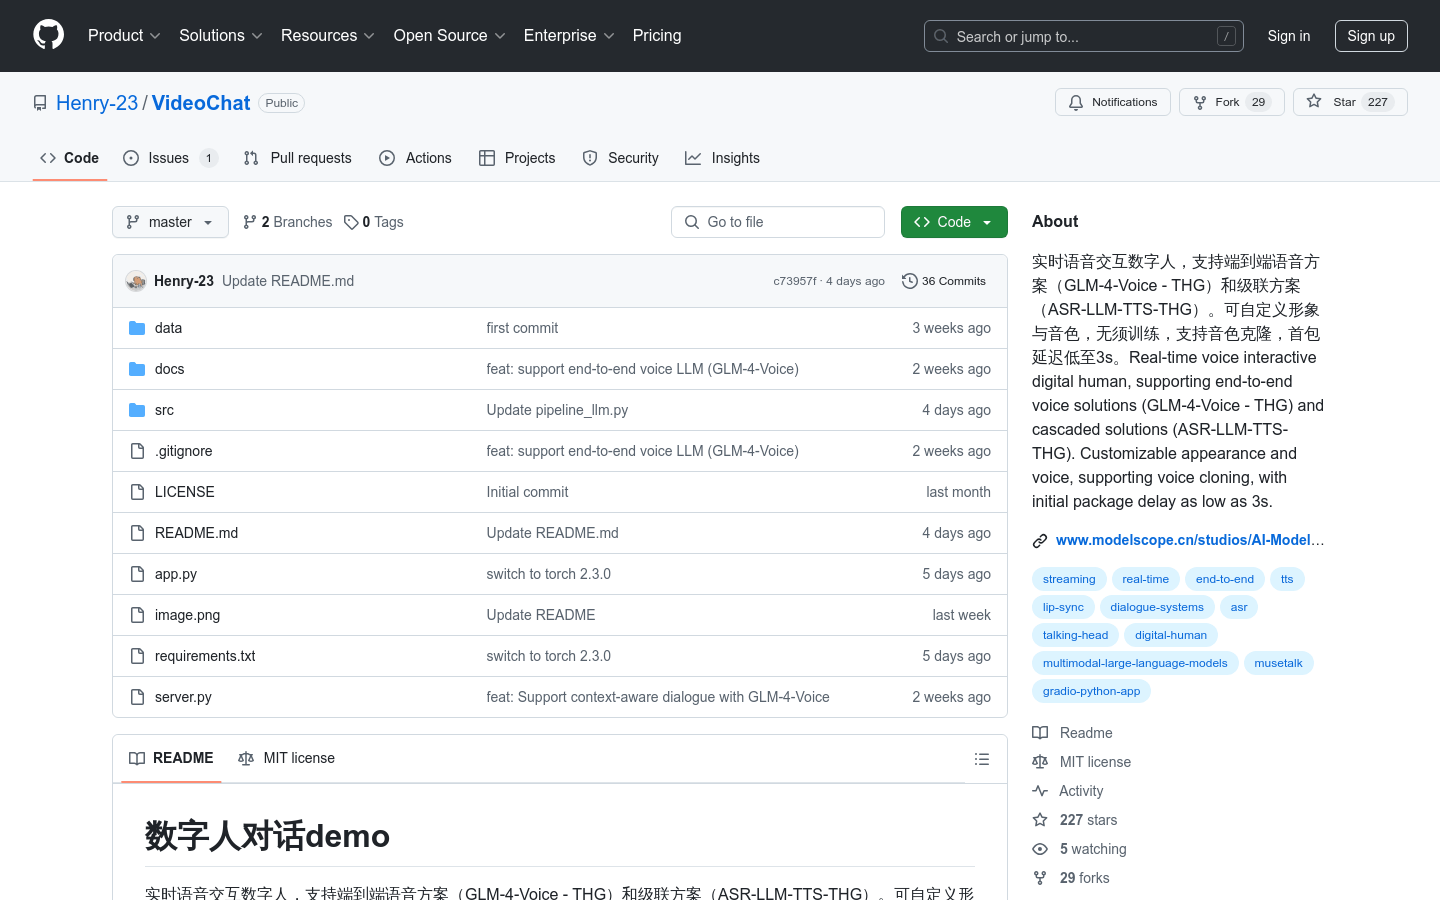The height and width of the screenshot is (900, 1440).
Task: Select the README tab
Action: click(x=171, y=759)
